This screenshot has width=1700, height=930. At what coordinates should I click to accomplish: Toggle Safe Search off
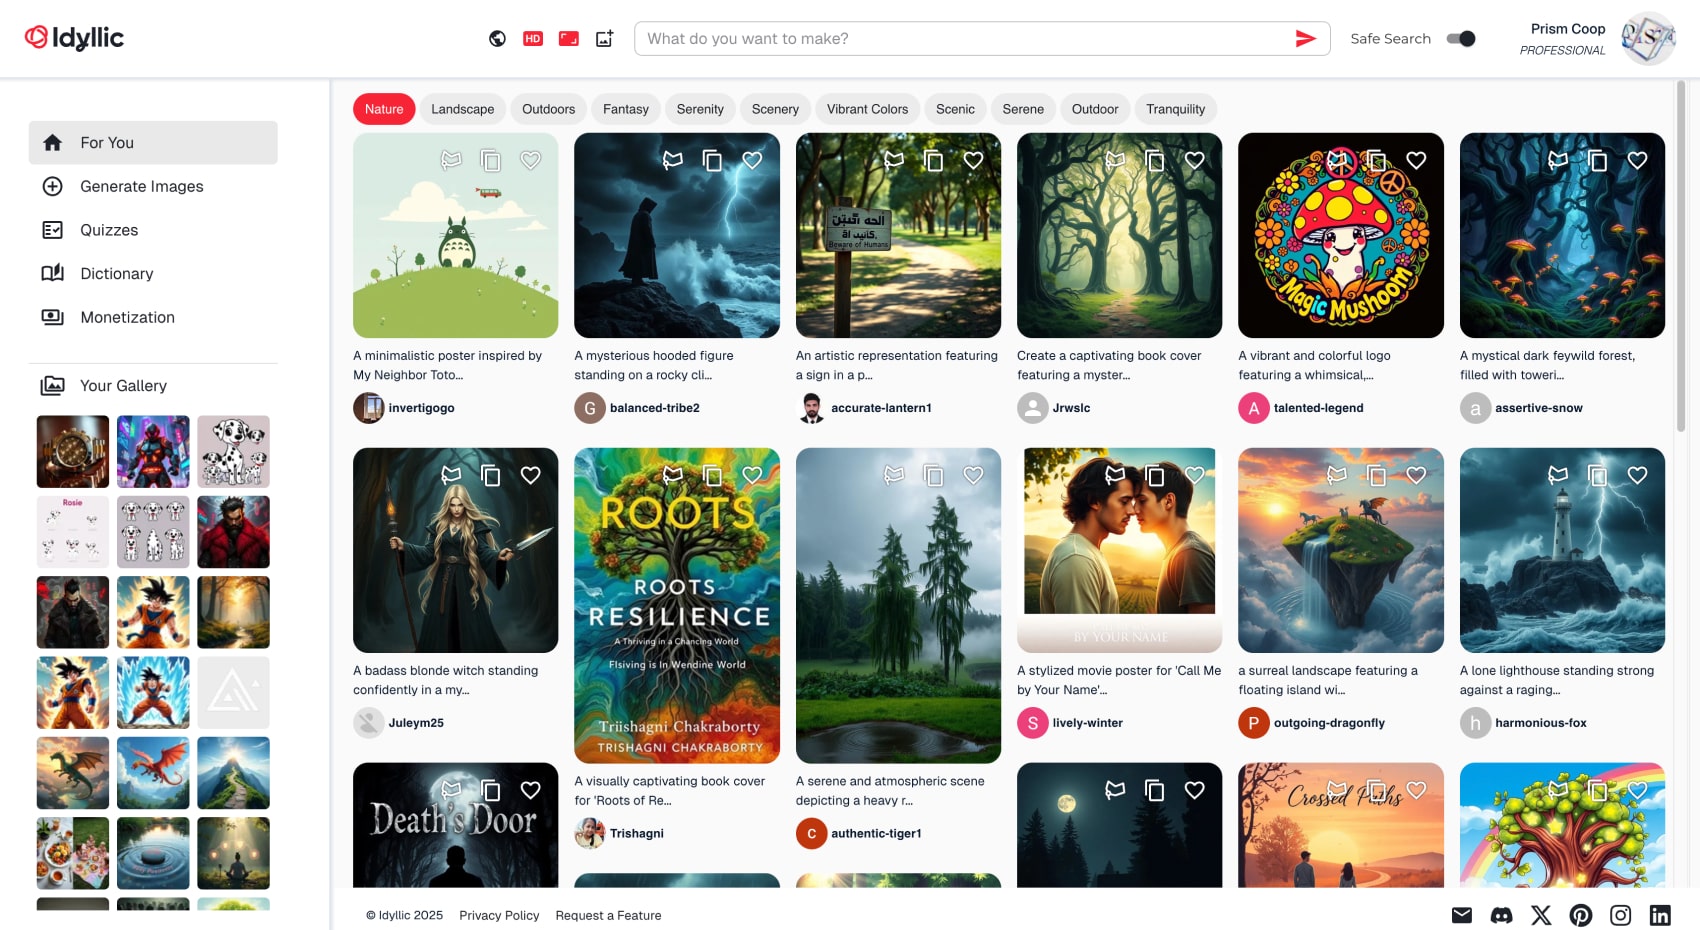(x=1461, y=38)
